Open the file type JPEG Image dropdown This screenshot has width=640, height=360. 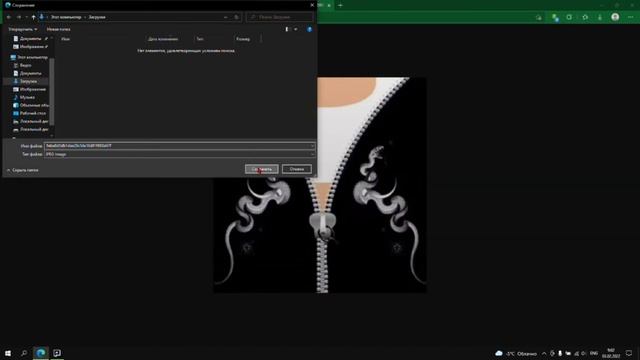tap(179, 154)
